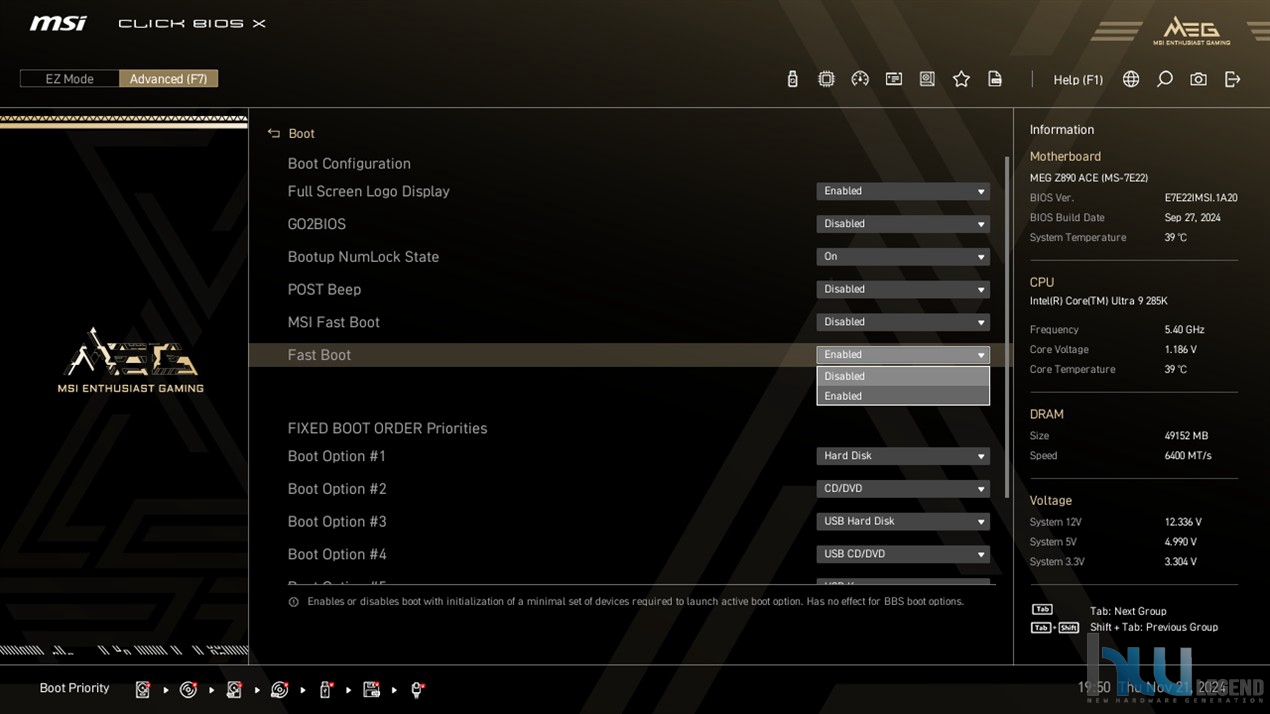Select the first CD/DVD disc icon in Boot Priority
The width and height of the screenshot is (1270, 714).
(188, 689)
